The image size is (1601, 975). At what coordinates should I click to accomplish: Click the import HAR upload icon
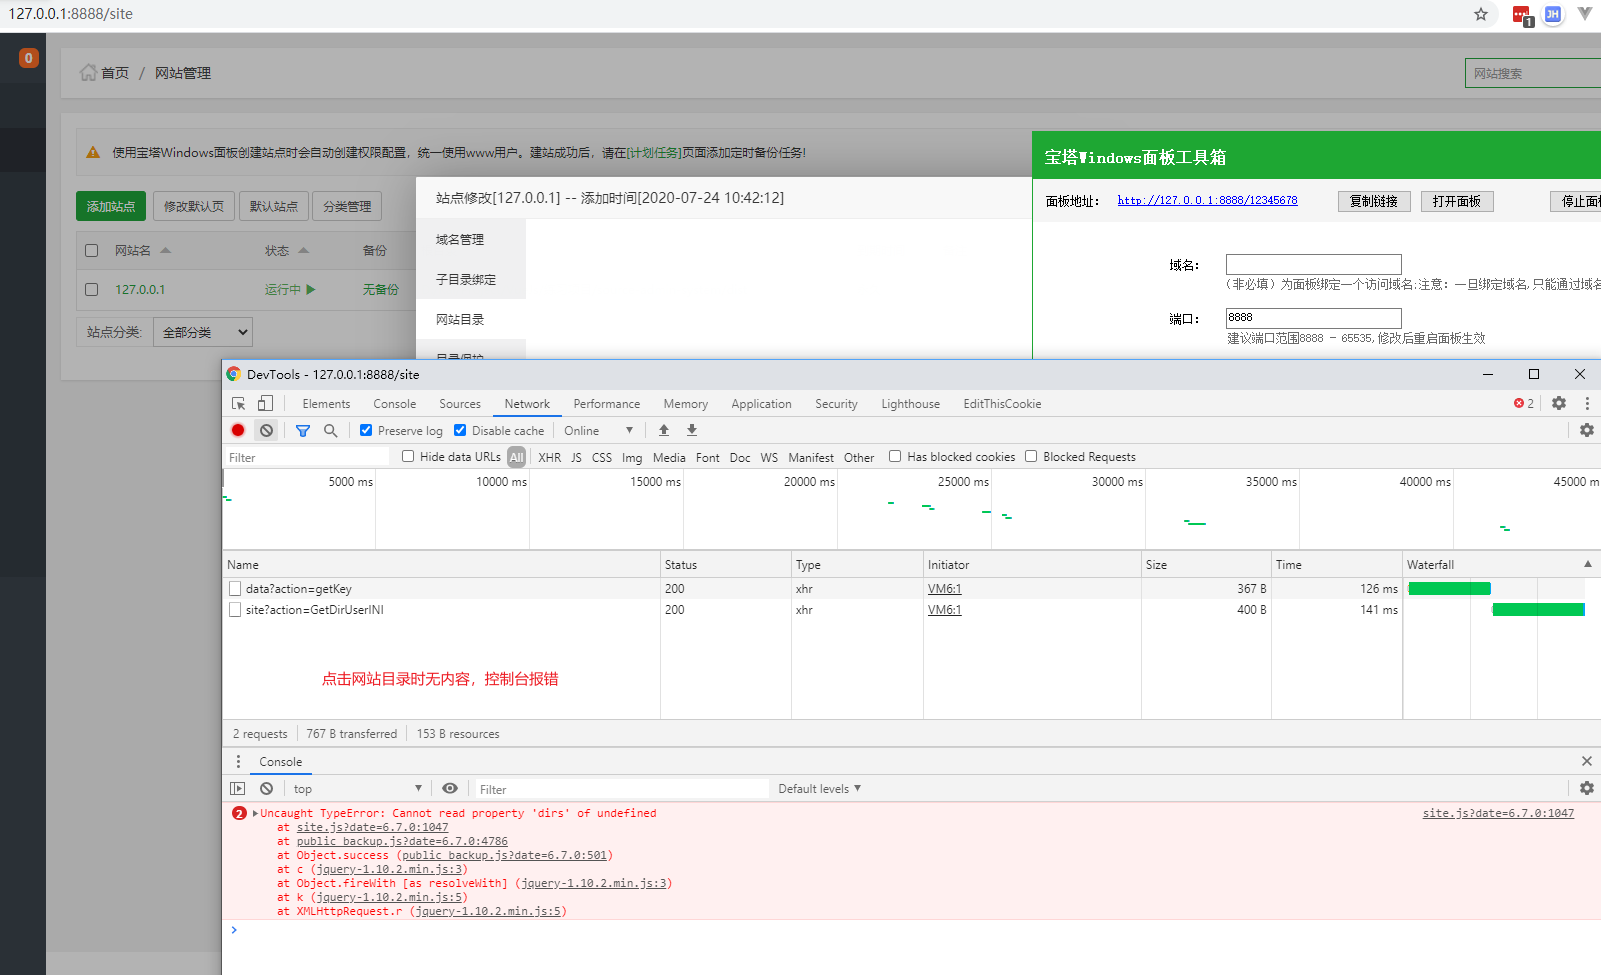[x=664, y=430]
